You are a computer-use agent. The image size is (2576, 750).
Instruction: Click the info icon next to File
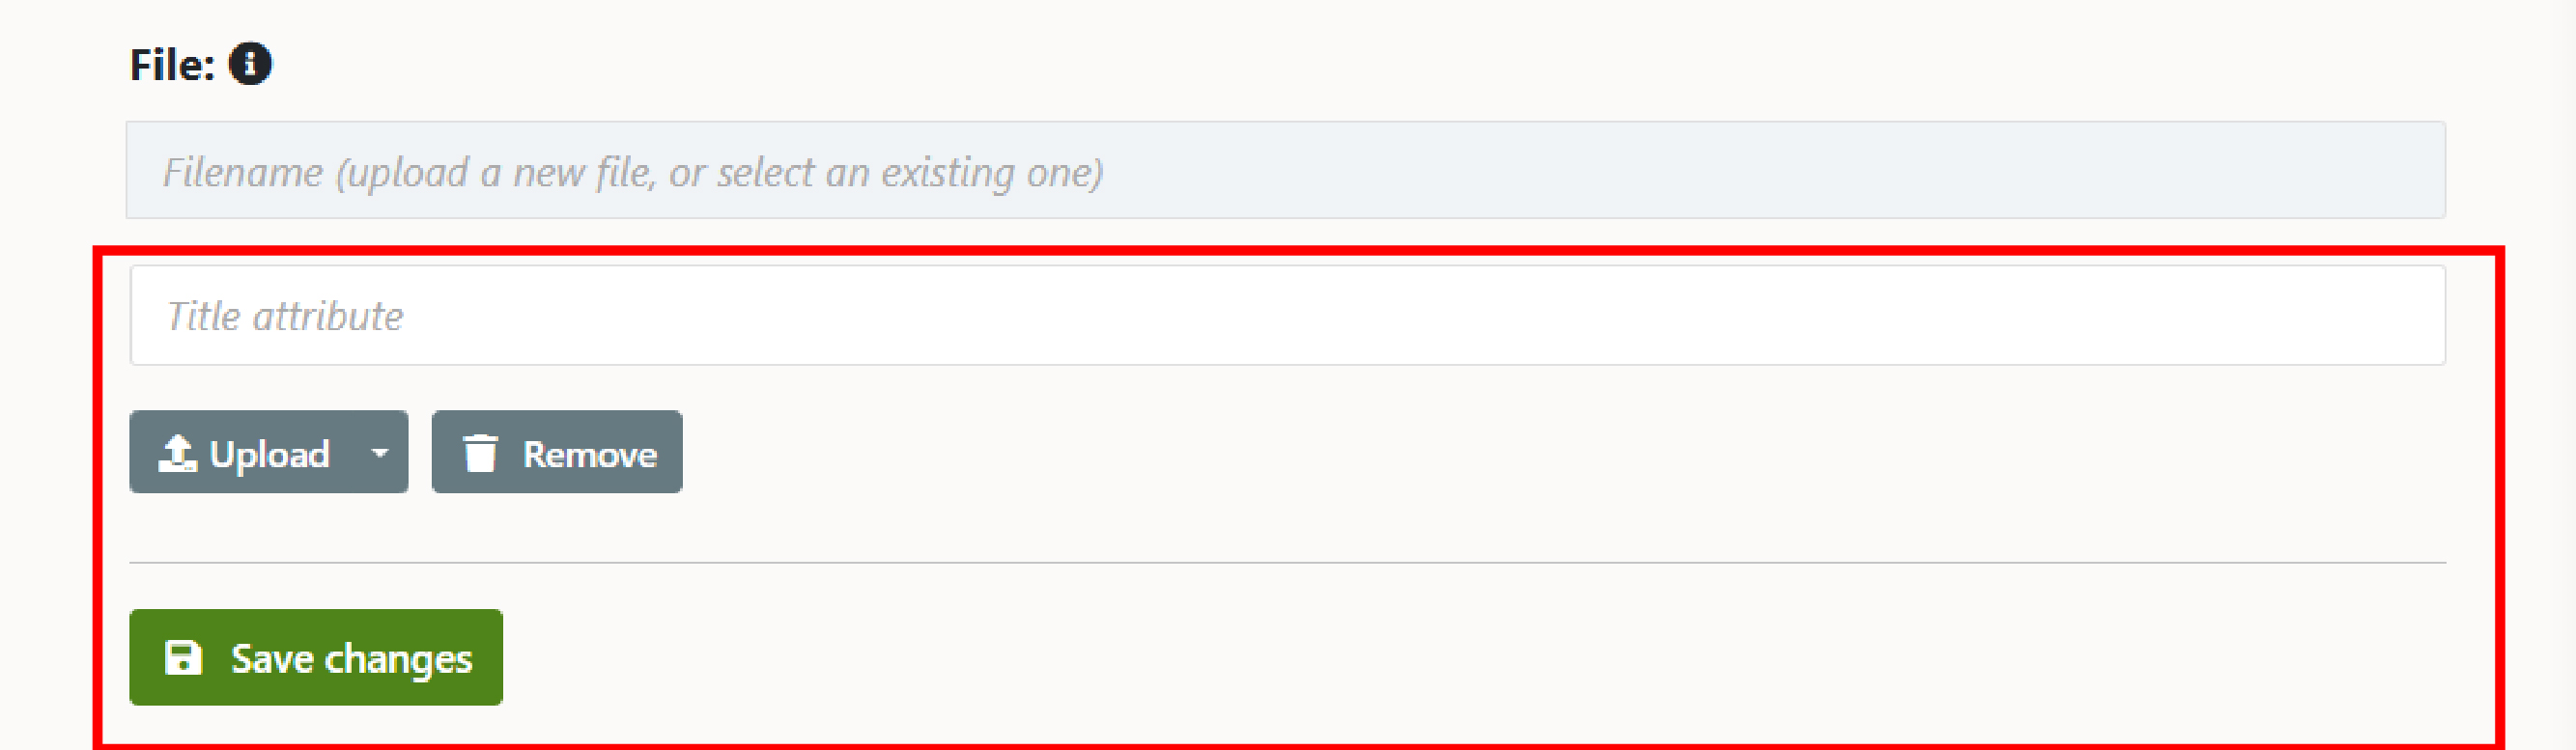(x=250, y=64)
